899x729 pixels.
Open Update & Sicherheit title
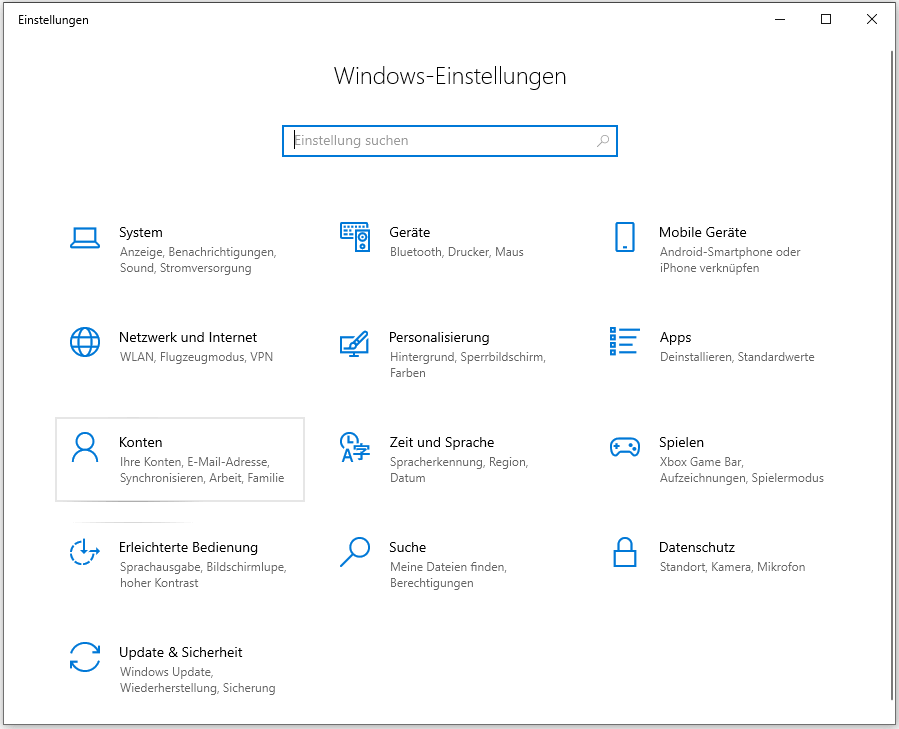point(181,652)
